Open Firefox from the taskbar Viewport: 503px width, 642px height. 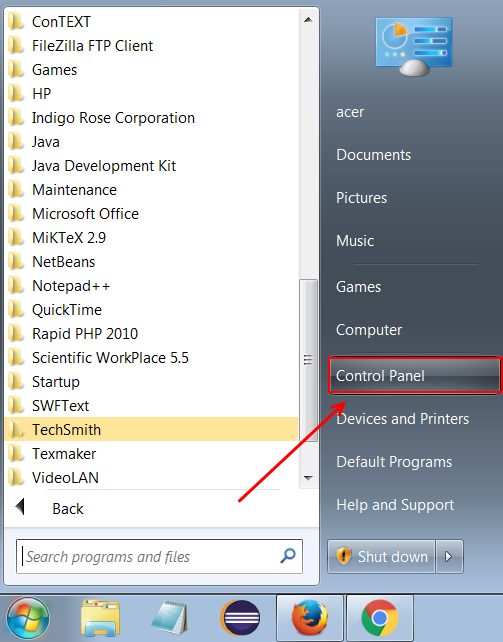[309, 618]
